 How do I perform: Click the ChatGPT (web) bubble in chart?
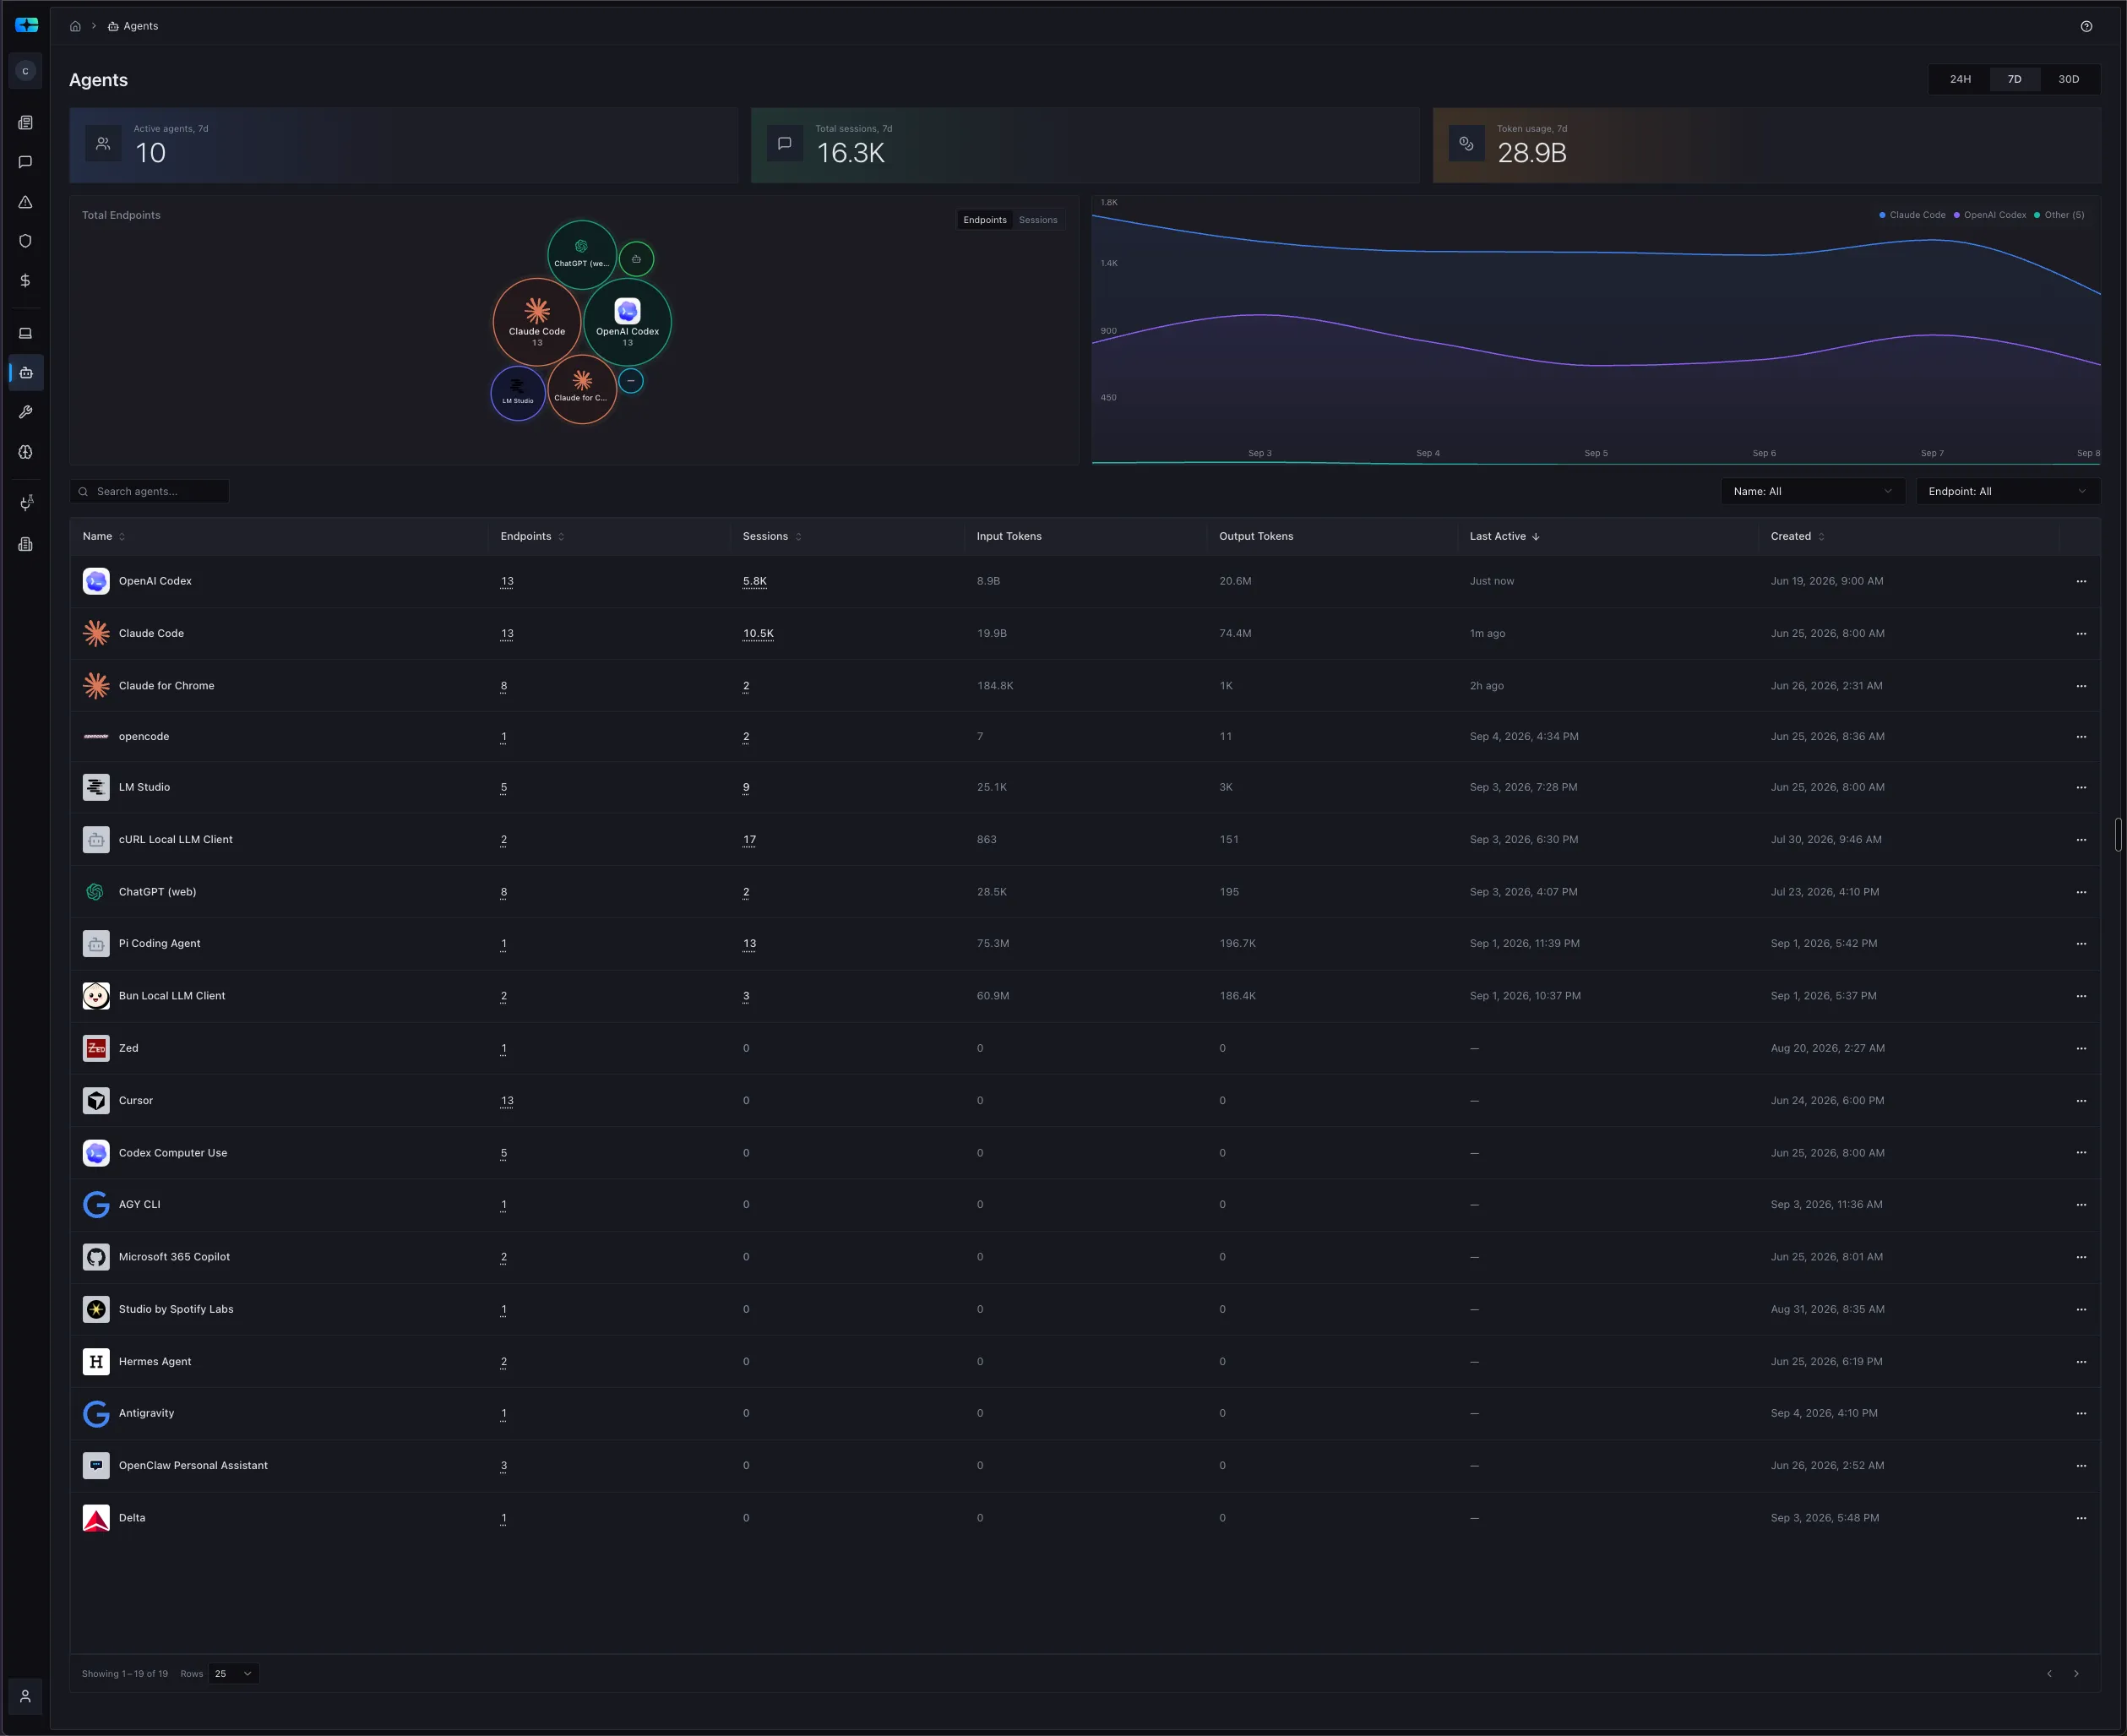tap(582, 255)
